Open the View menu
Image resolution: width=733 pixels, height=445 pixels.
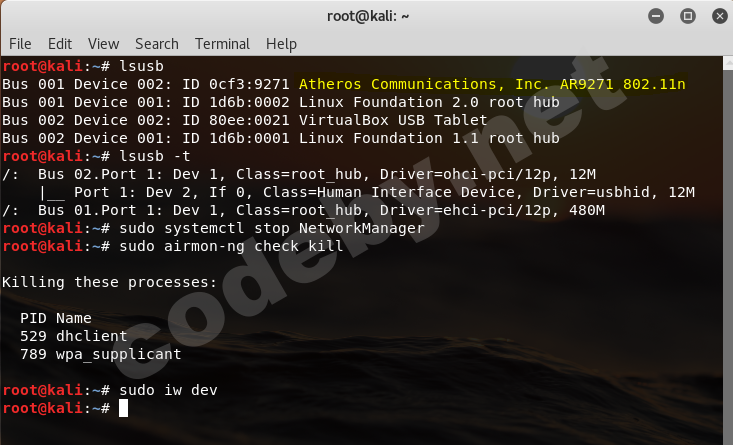pyautogui.click(x=103, y=44)
